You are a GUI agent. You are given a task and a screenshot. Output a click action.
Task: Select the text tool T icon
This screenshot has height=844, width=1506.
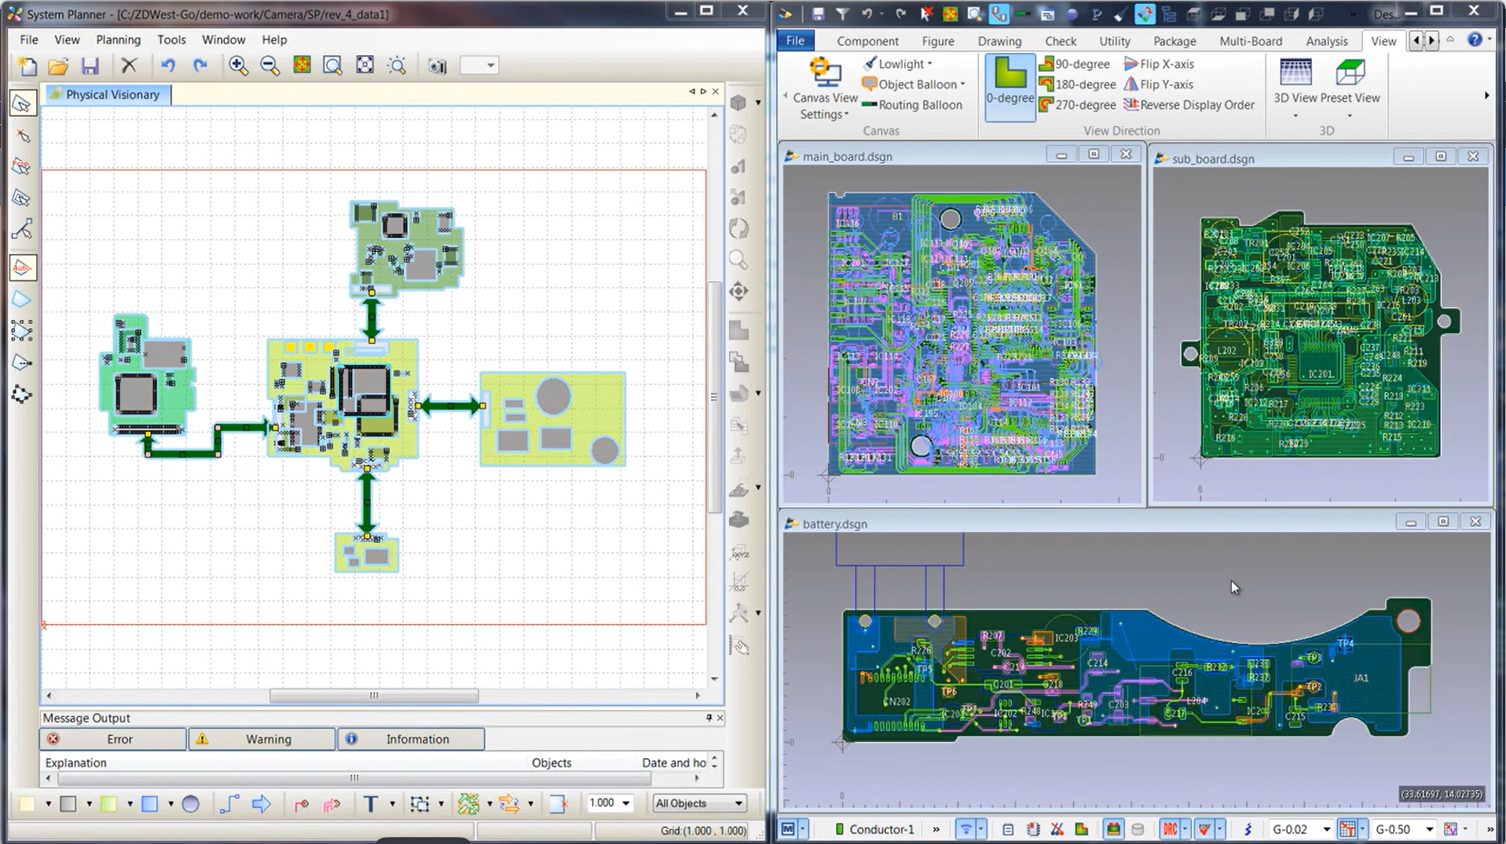point(371,804)
